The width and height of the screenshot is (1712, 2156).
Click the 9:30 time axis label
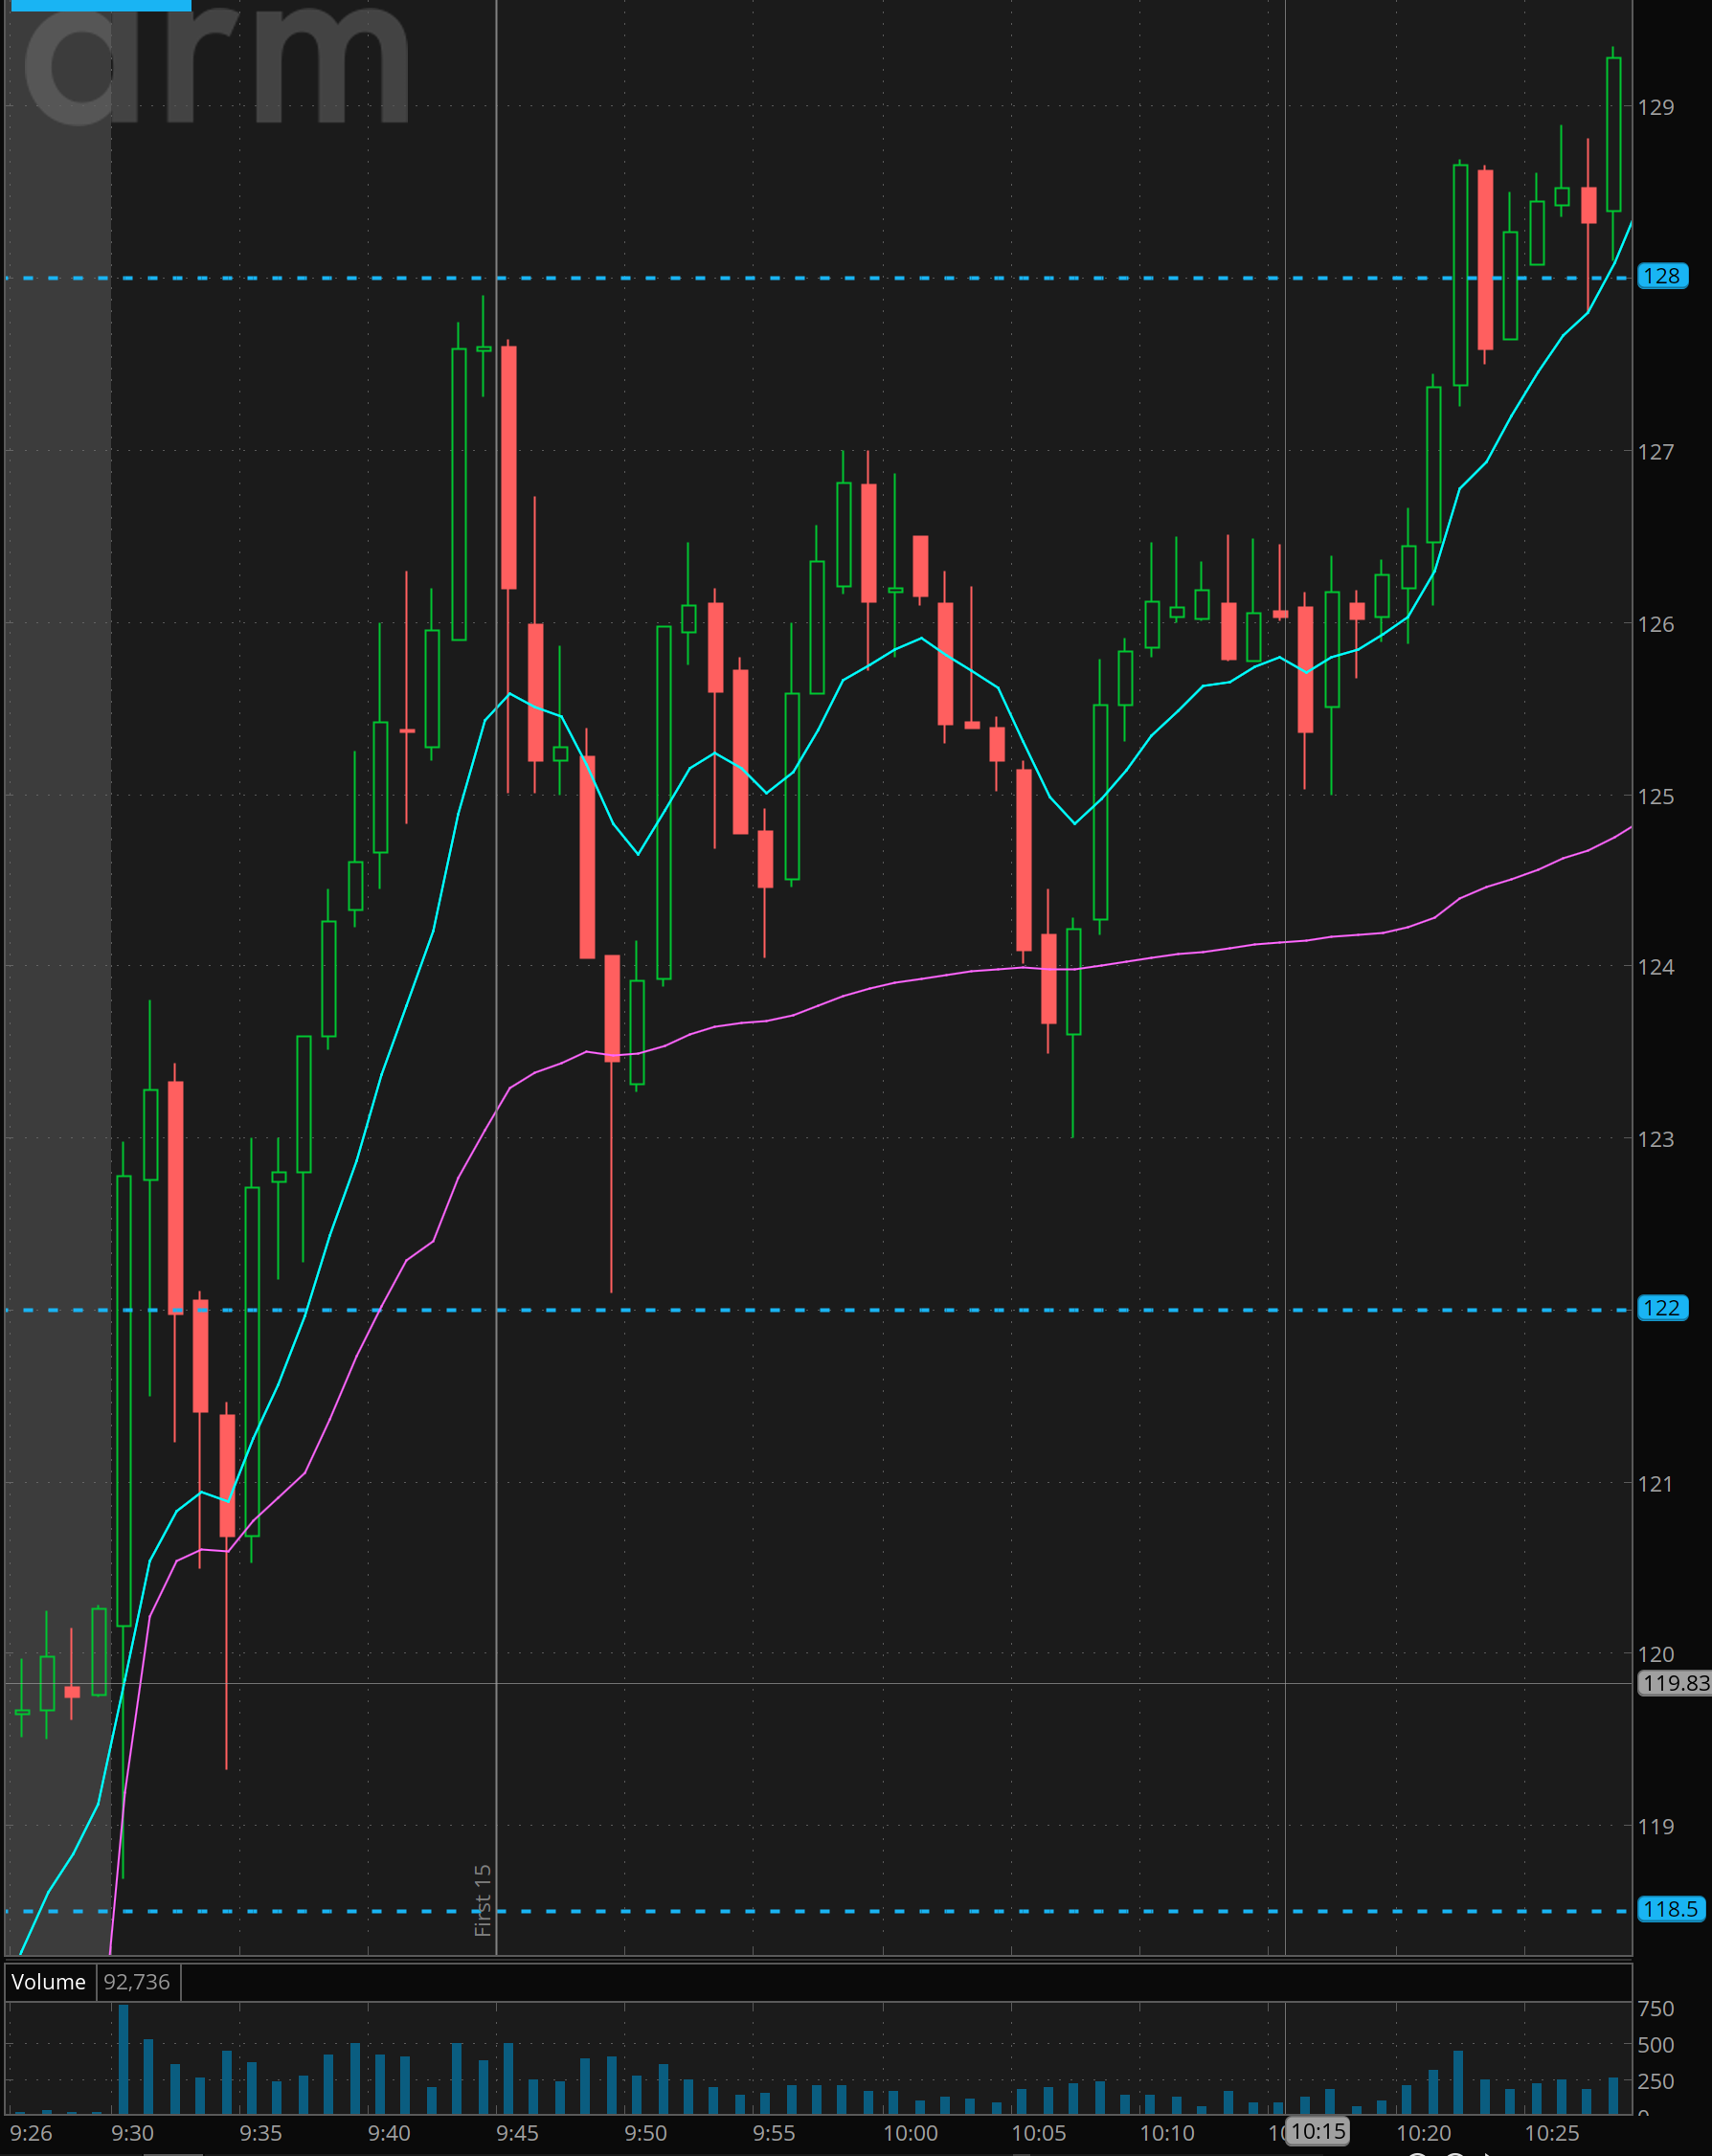132,2133
